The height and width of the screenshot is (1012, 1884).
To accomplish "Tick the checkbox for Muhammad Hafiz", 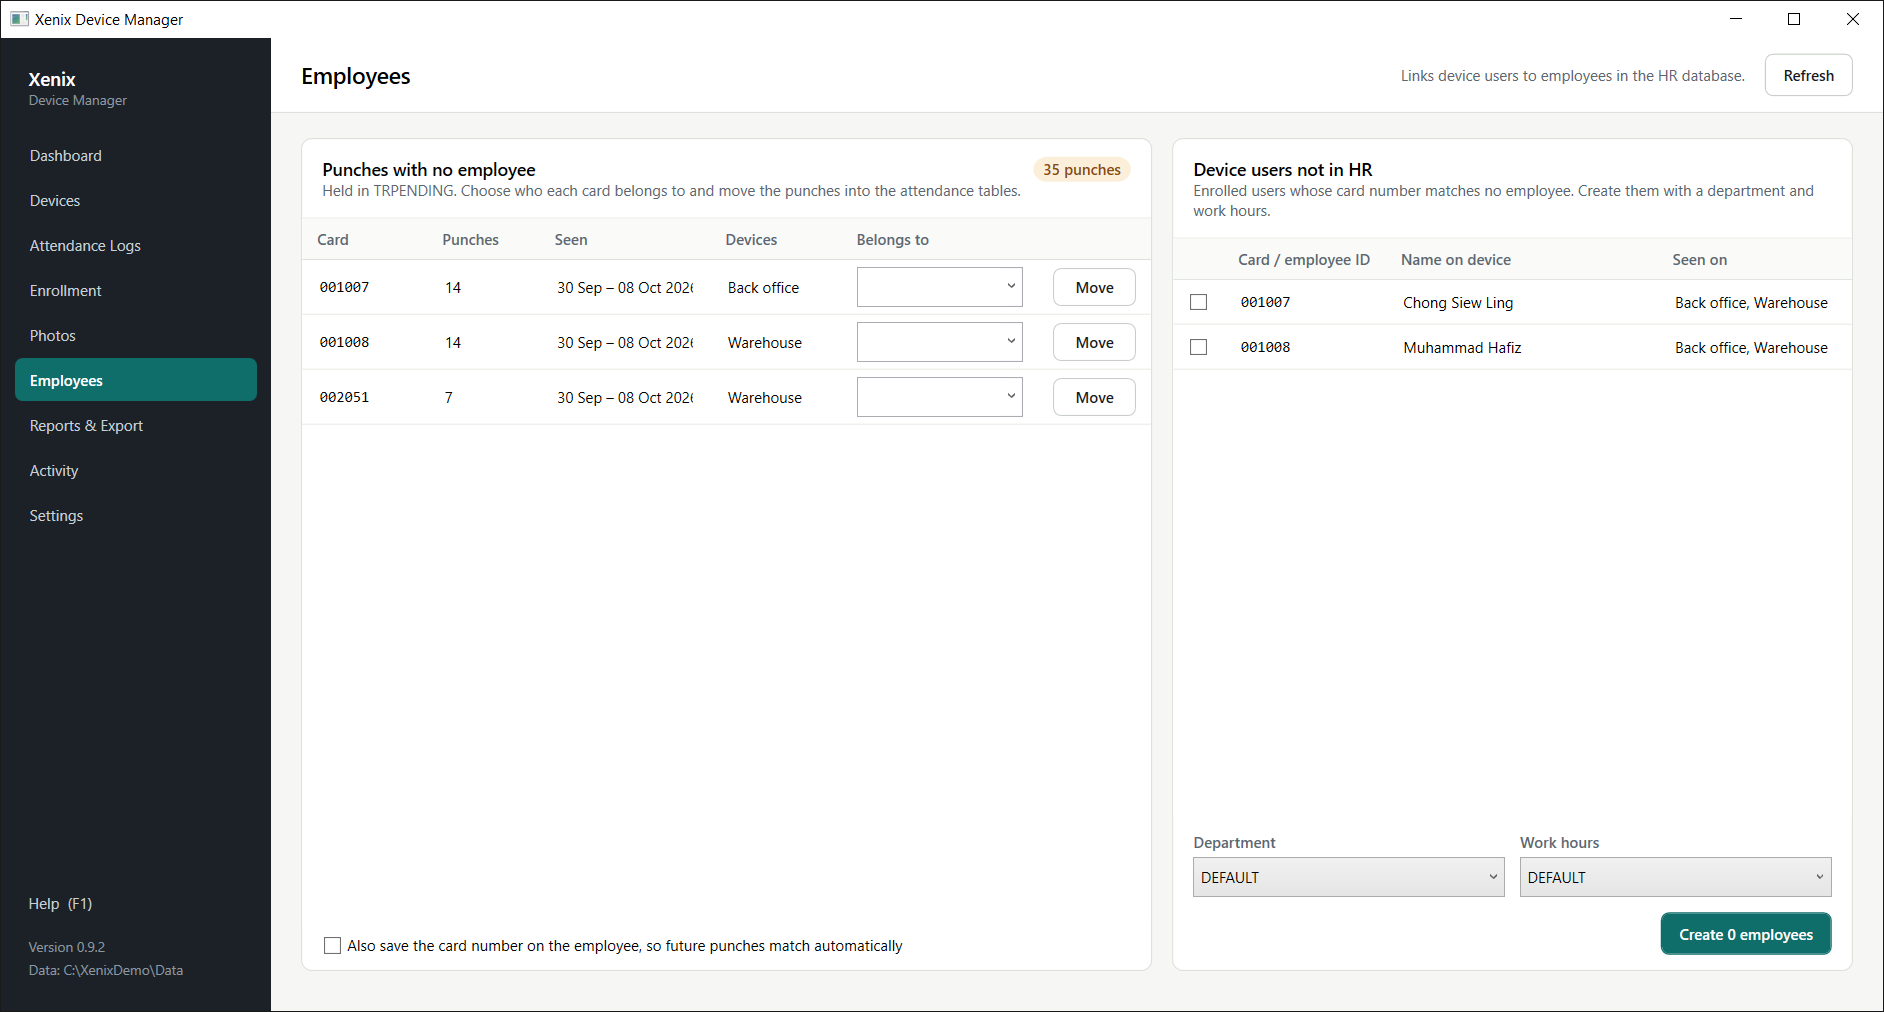I will [1199, 347].
